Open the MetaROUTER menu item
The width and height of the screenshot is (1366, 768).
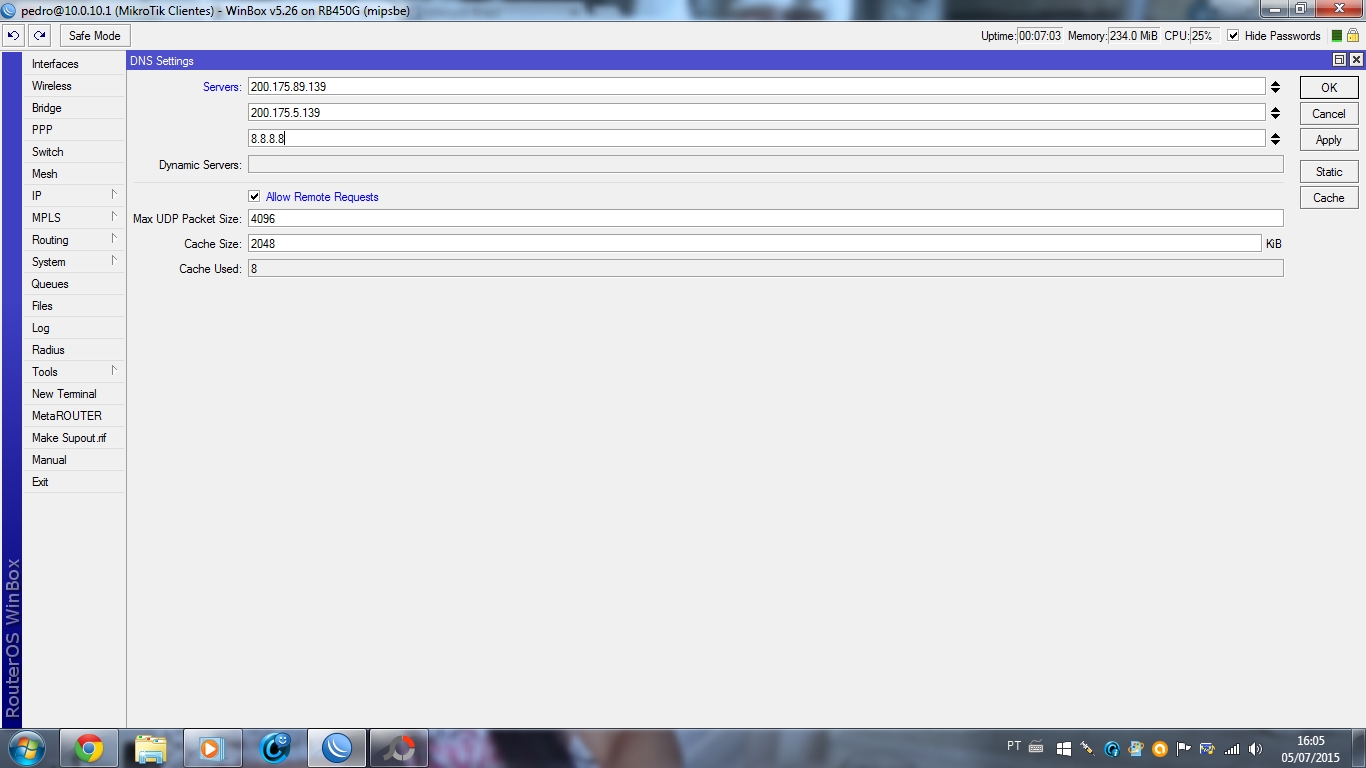75,416
